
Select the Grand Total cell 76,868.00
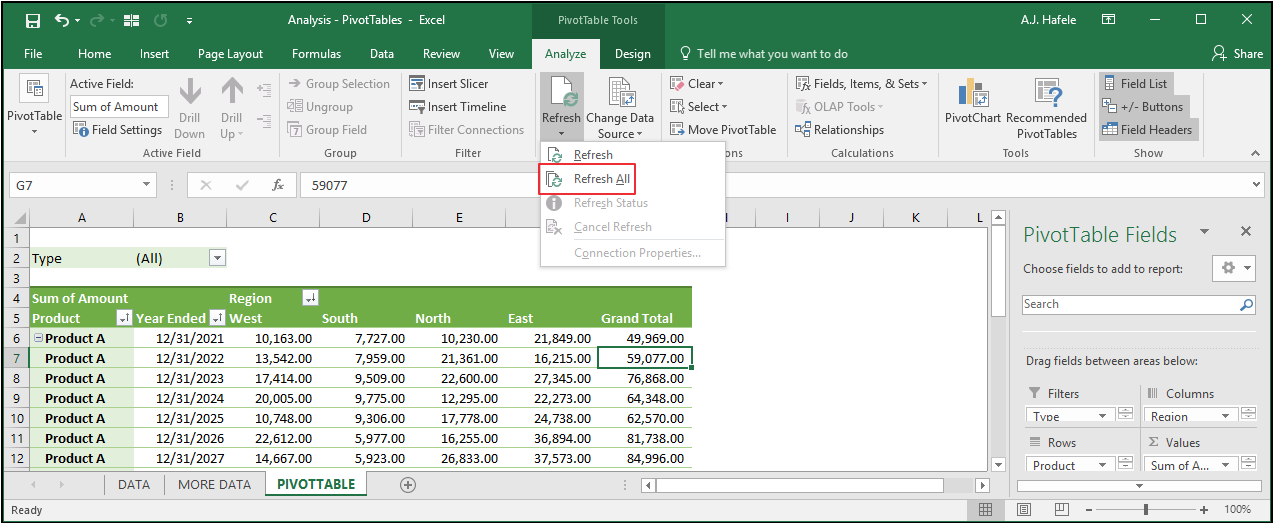point(645,378)
